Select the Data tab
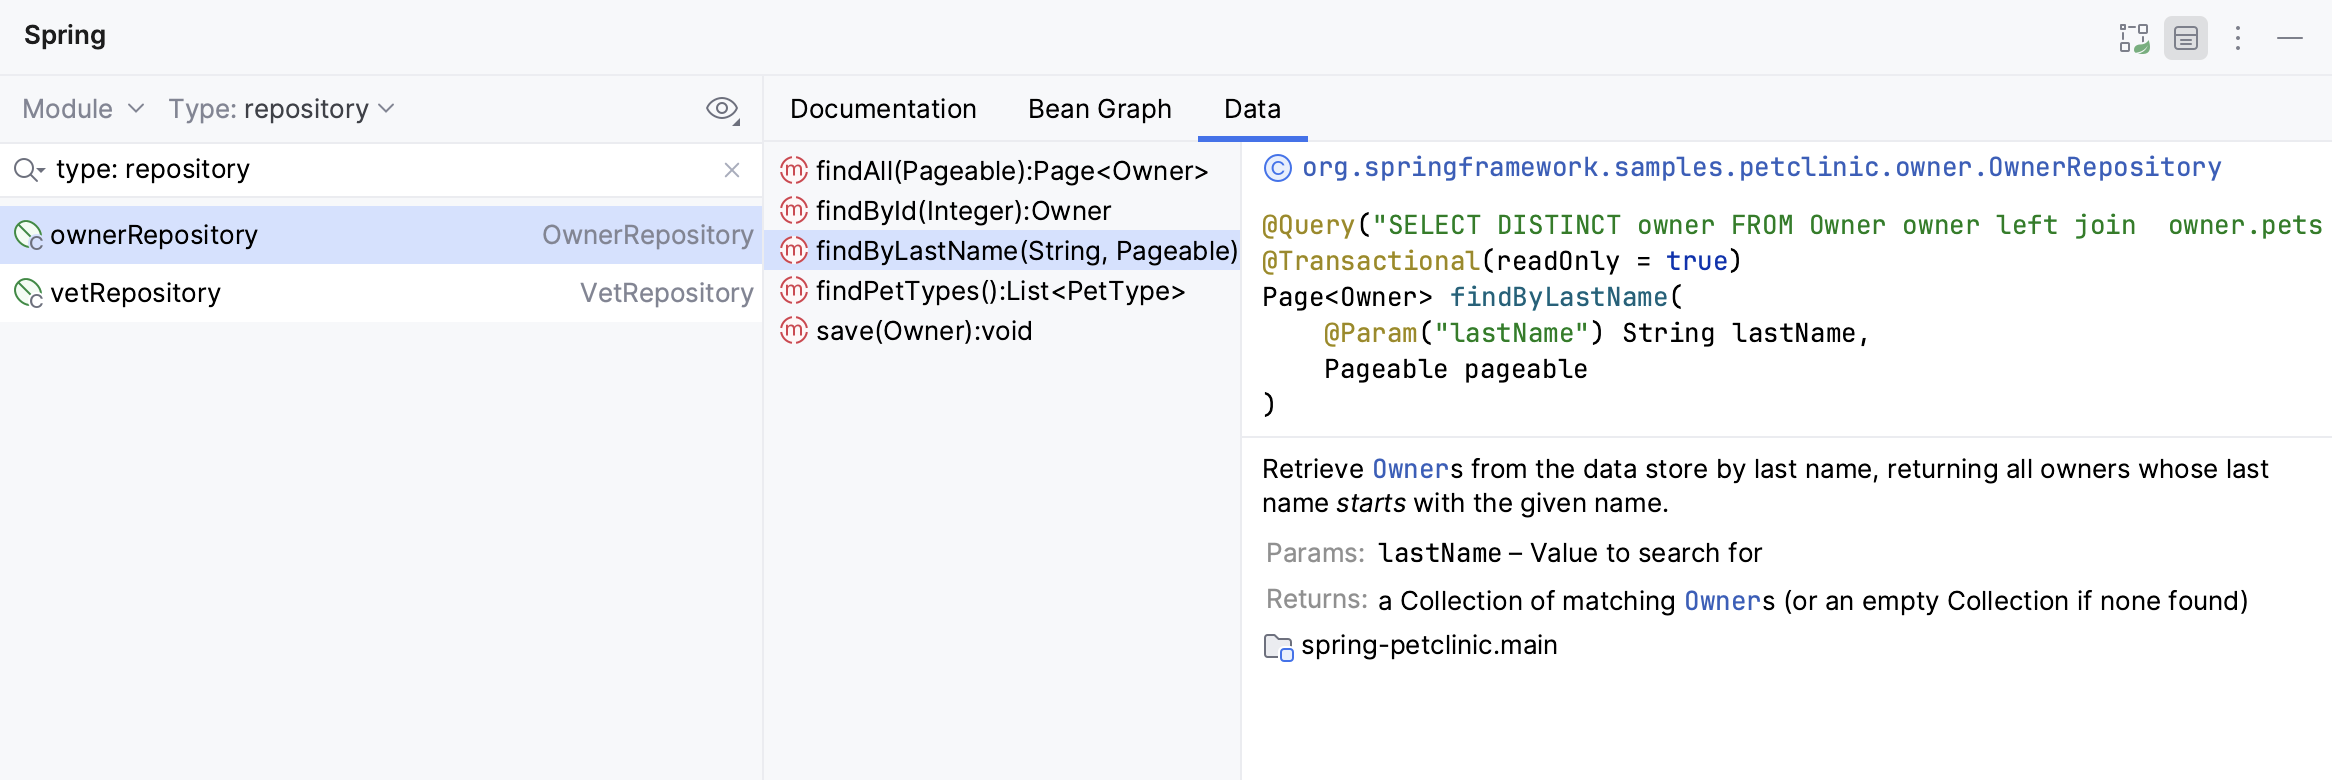2332x780 pixels. click(1252, 109)
